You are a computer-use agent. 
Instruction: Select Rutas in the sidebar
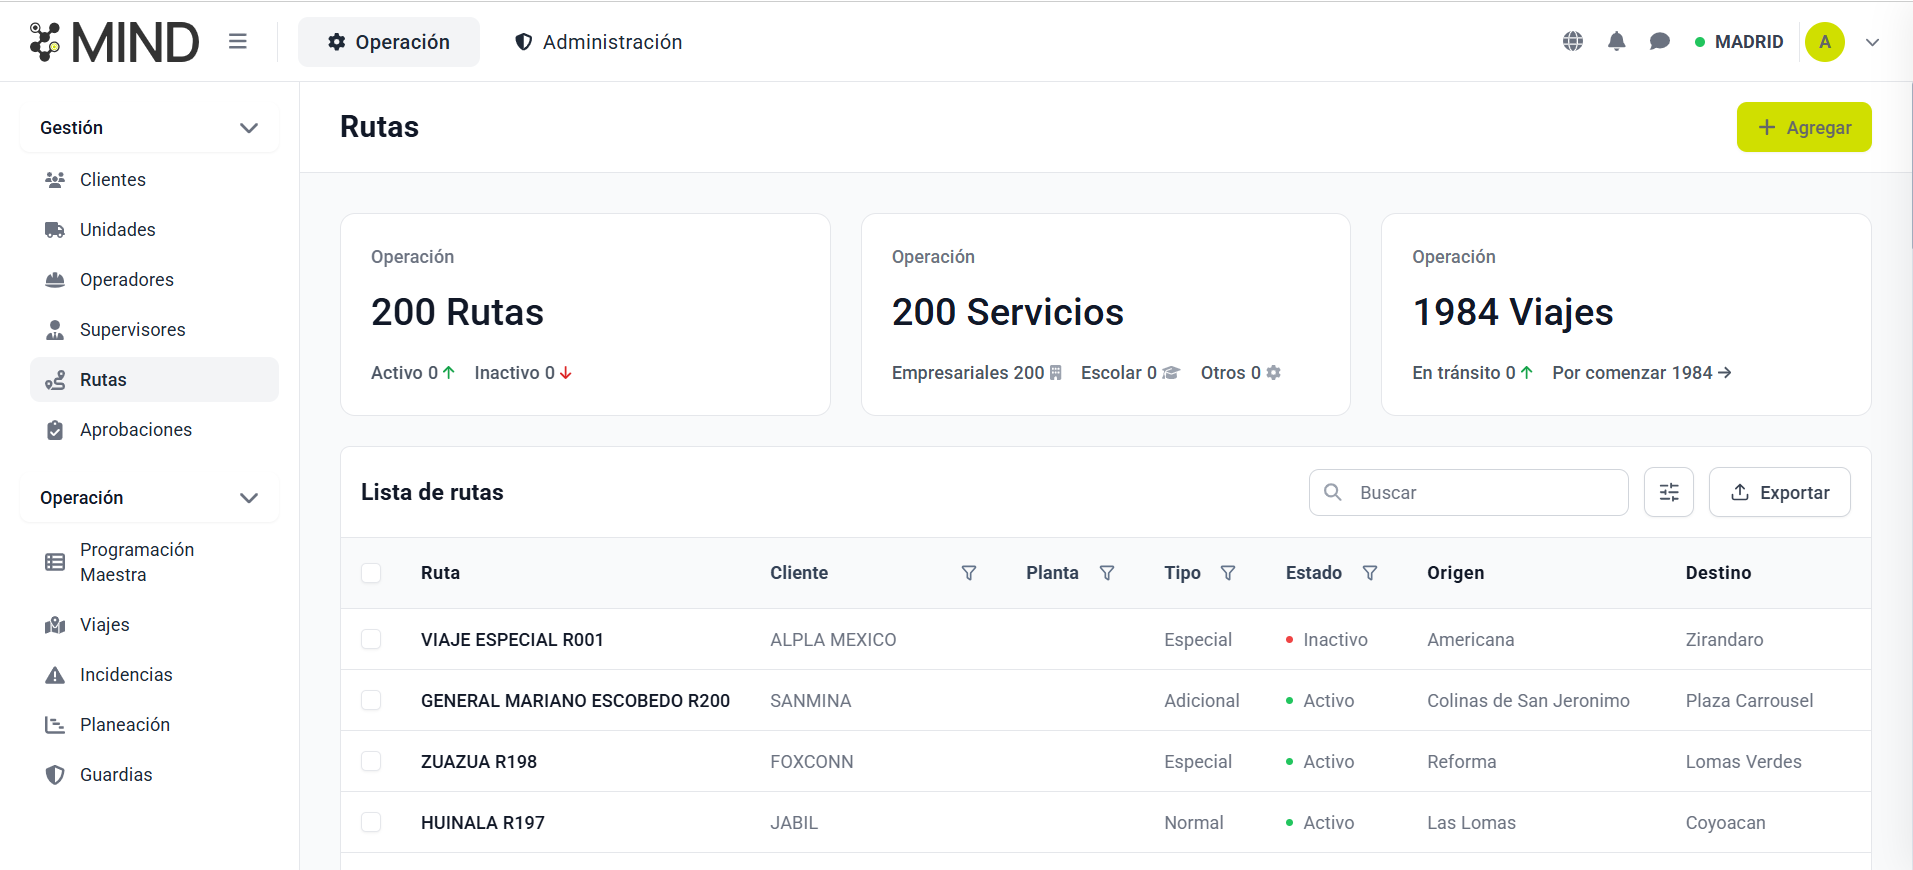(154, 380)
